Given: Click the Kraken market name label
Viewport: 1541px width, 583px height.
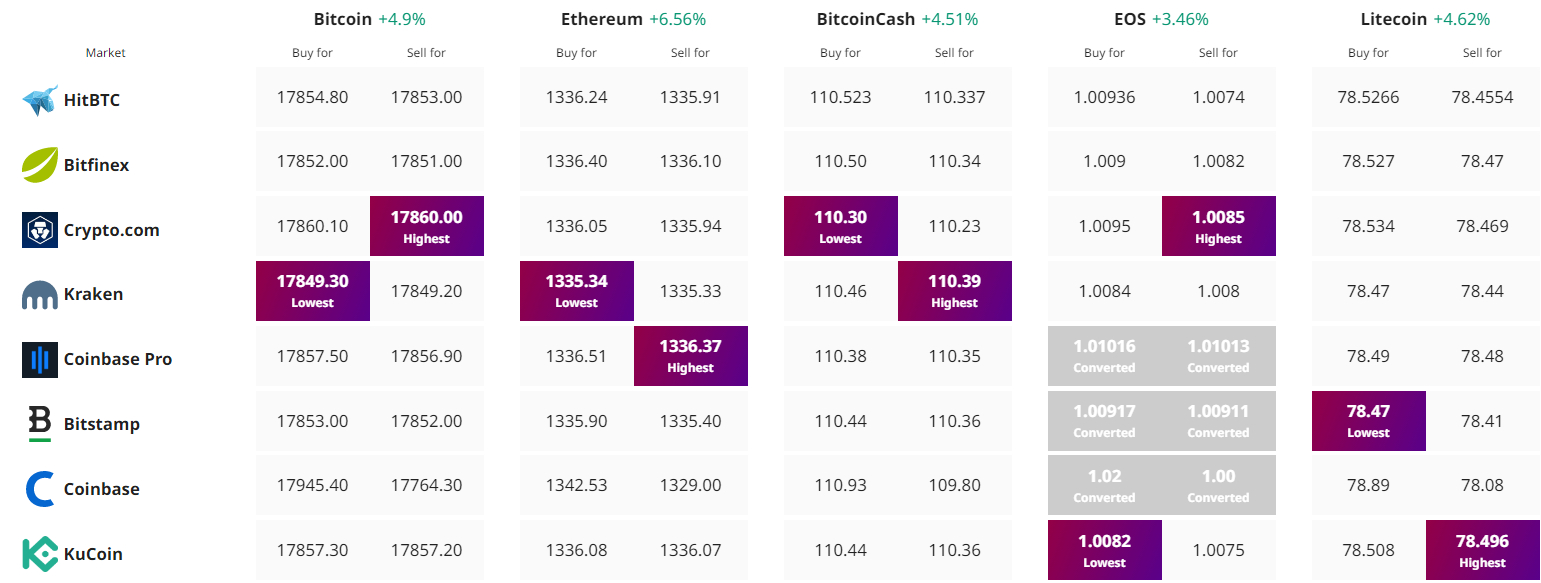Looking at the screenshot, I should [x=93, y=294].
